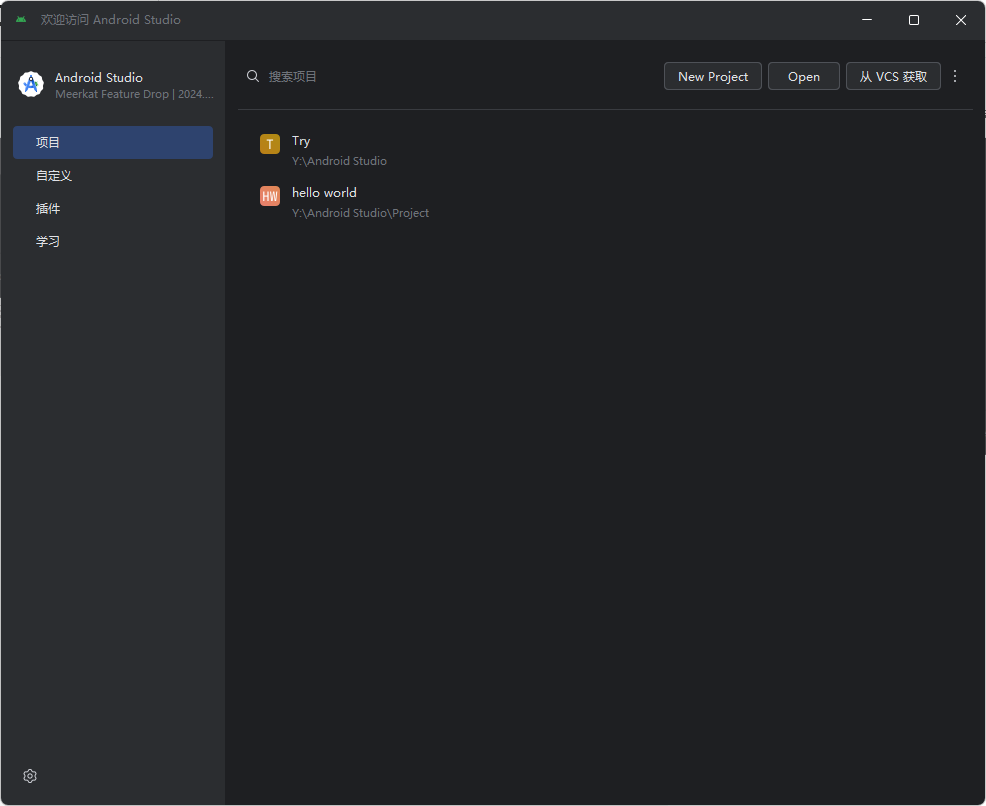Click the Android Studio name in sidebar

click(99, 77)
